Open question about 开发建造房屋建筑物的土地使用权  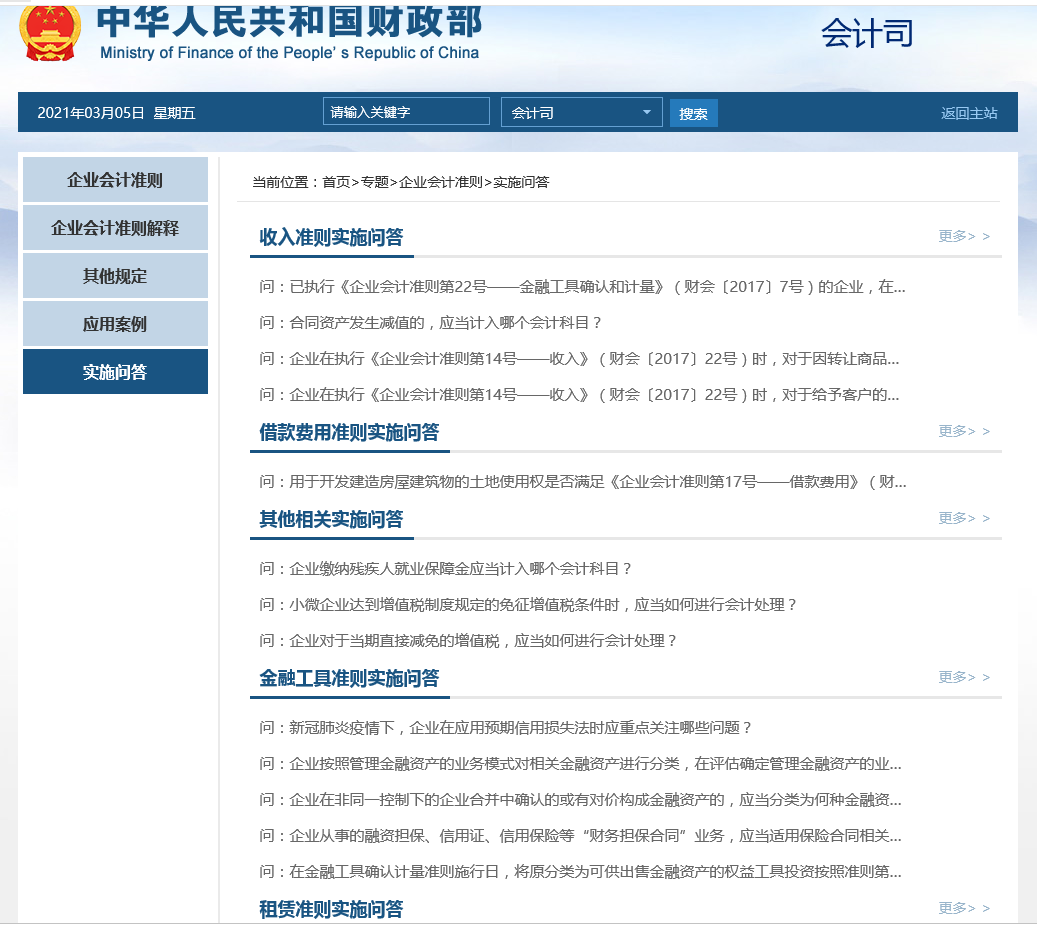pos(583,482)
